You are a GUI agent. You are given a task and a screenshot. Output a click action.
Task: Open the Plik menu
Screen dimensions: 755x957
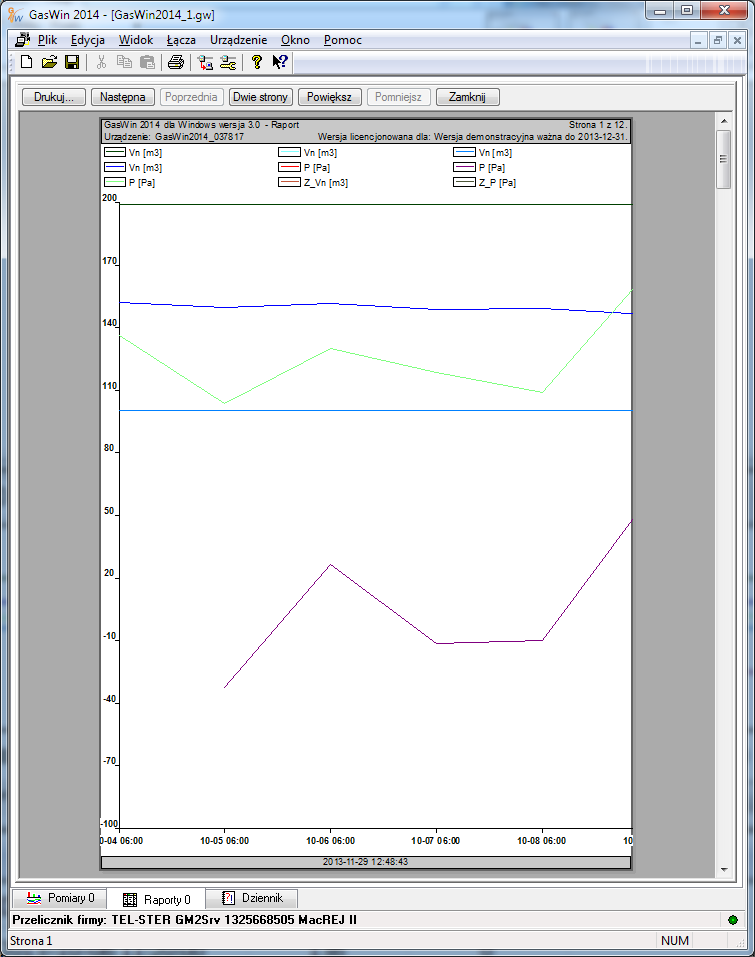tap(47, 40)
